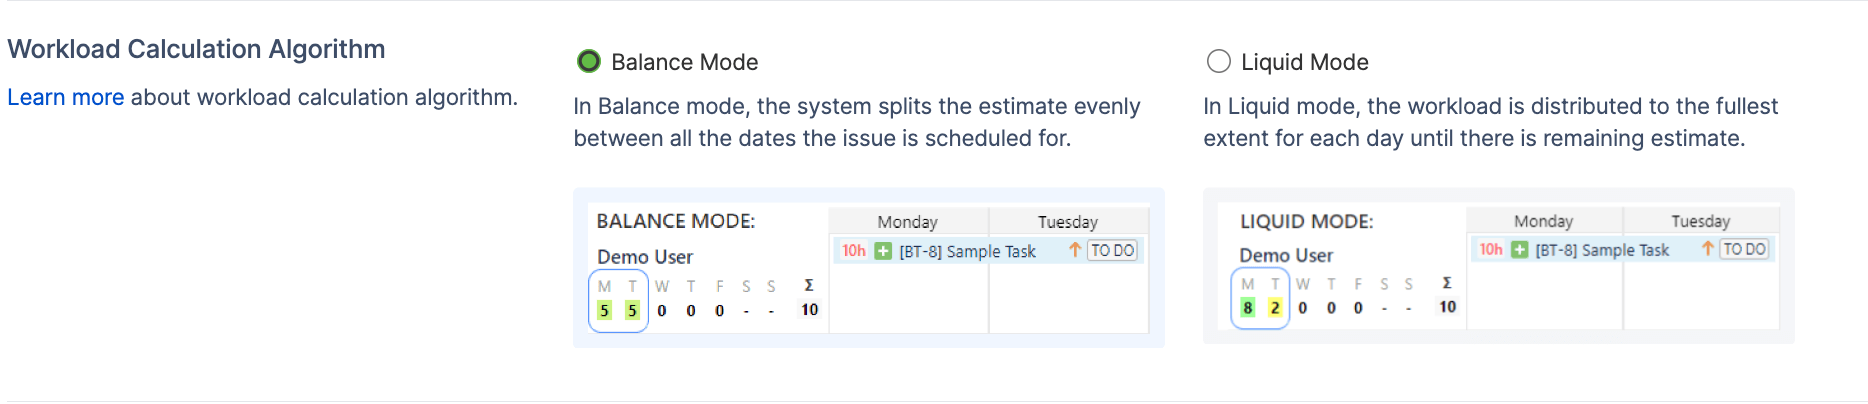This screenshot has height=404, width=1868.
Task: Open the Learn more link
Action: 66,98
